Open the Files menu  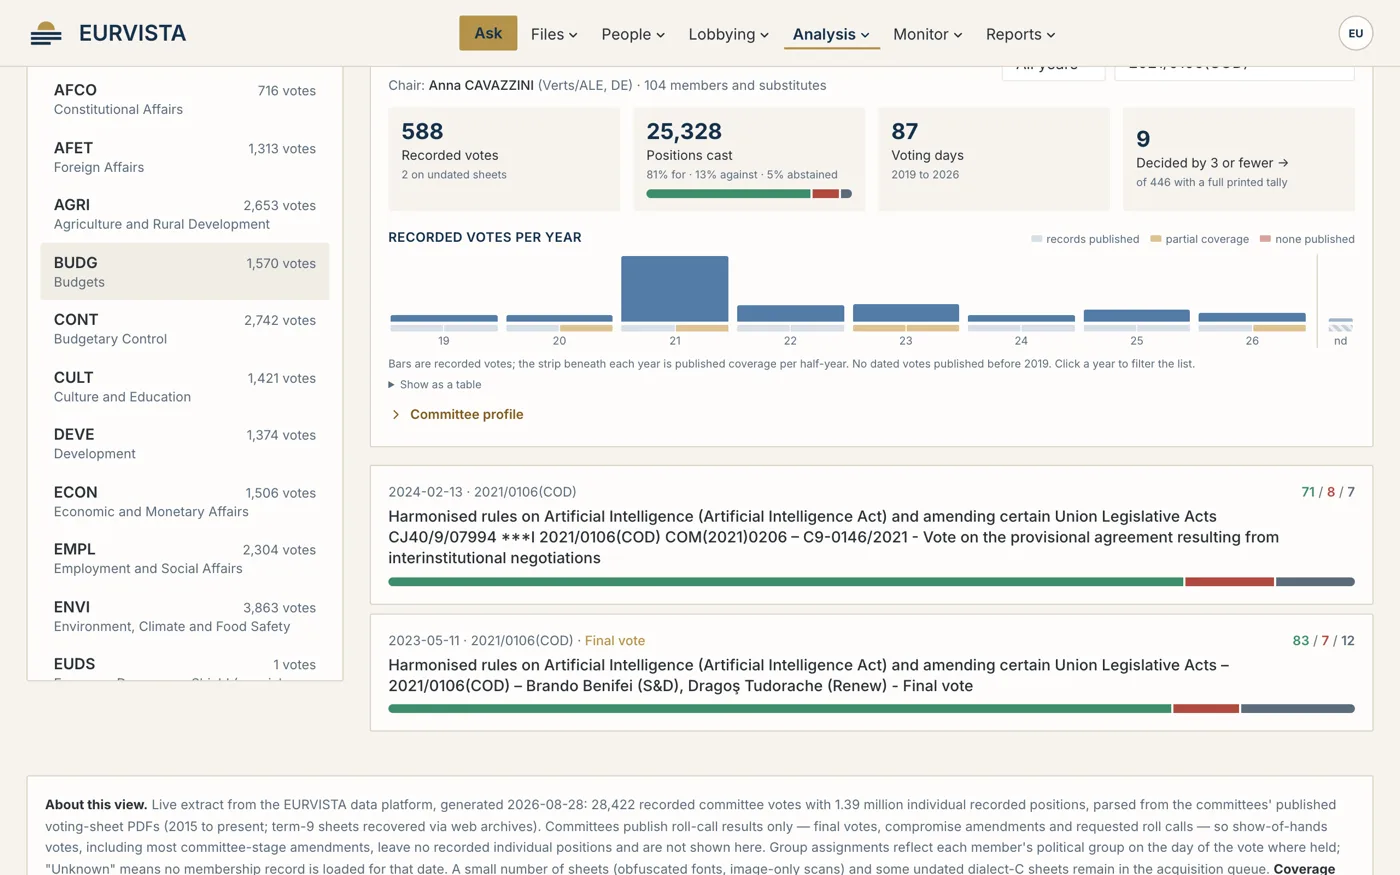point(554,34)
